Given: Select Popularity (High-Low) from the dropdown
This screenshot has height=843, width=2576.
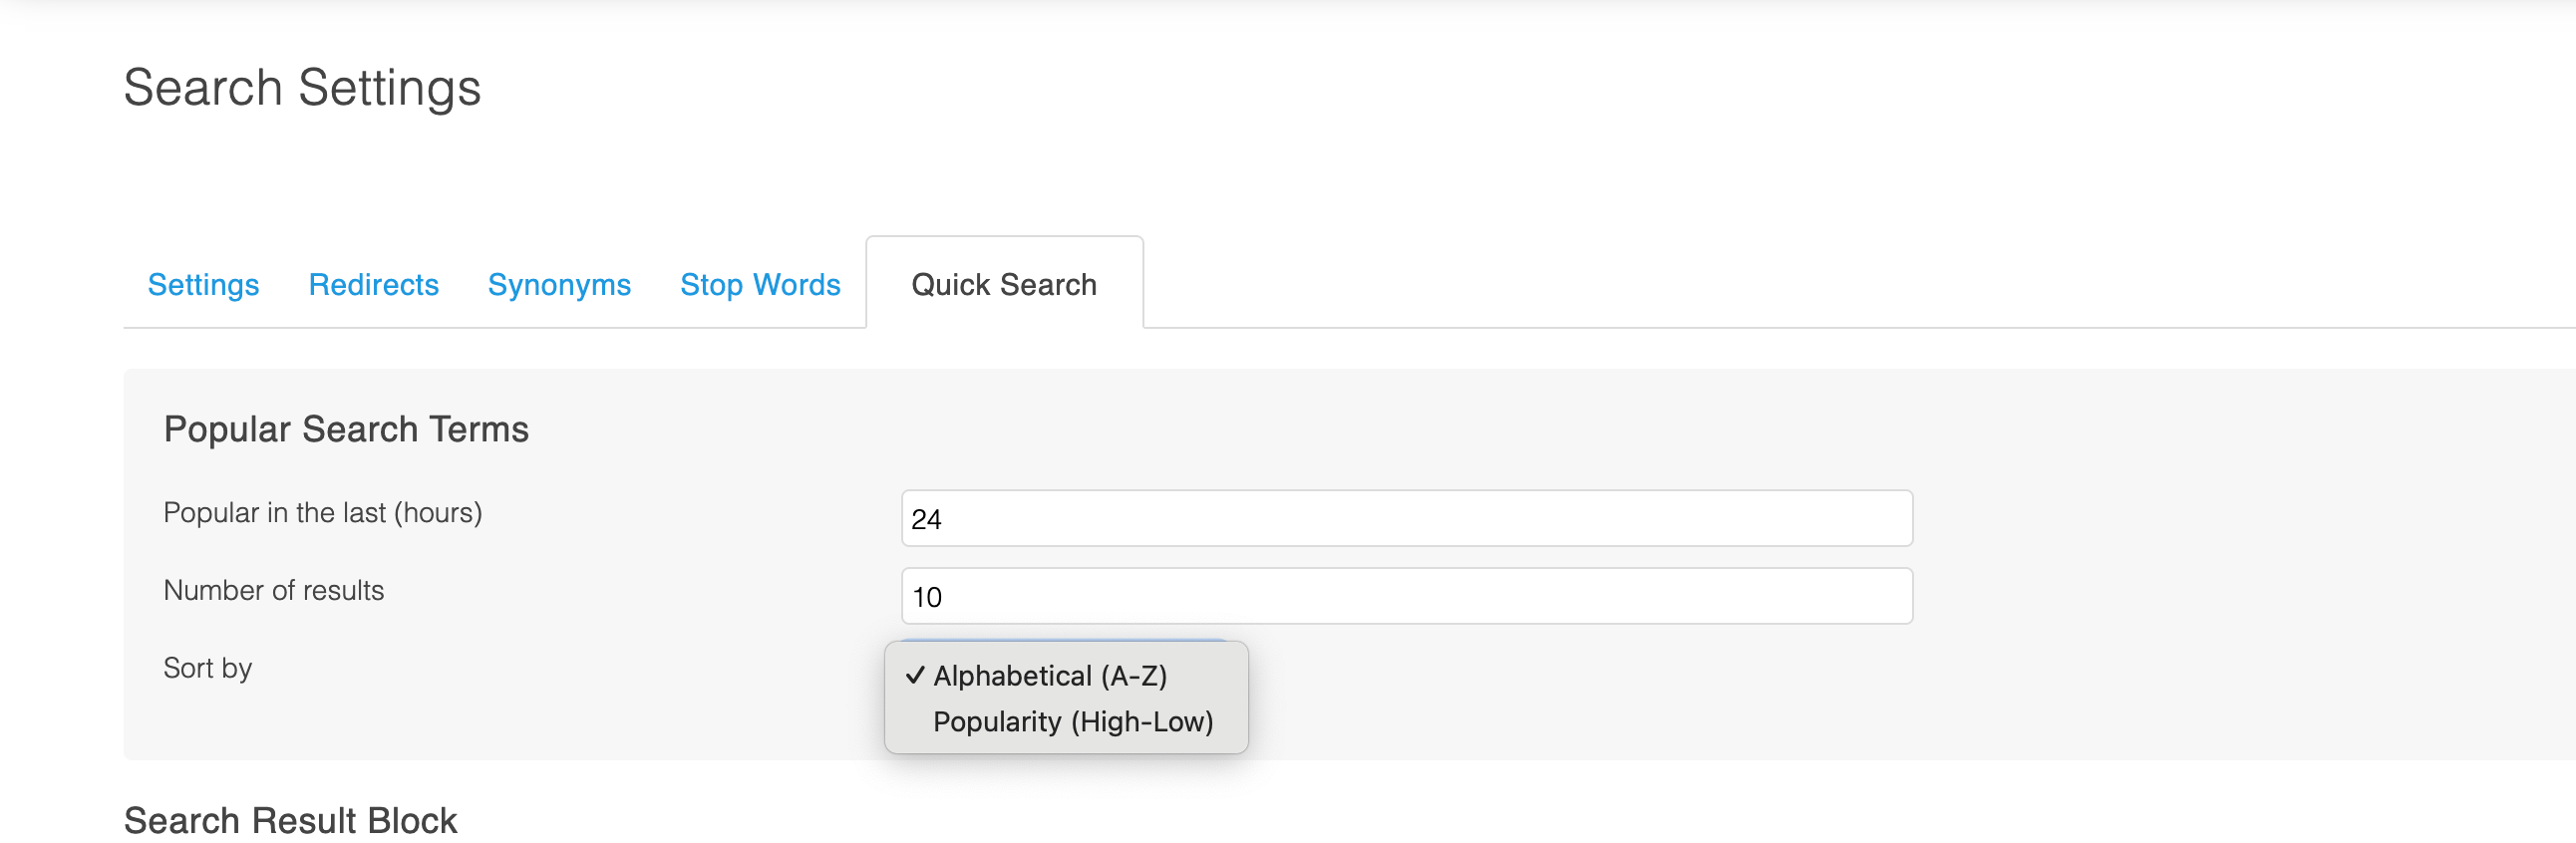Looking at the screenshot, I should [1072, 722].
